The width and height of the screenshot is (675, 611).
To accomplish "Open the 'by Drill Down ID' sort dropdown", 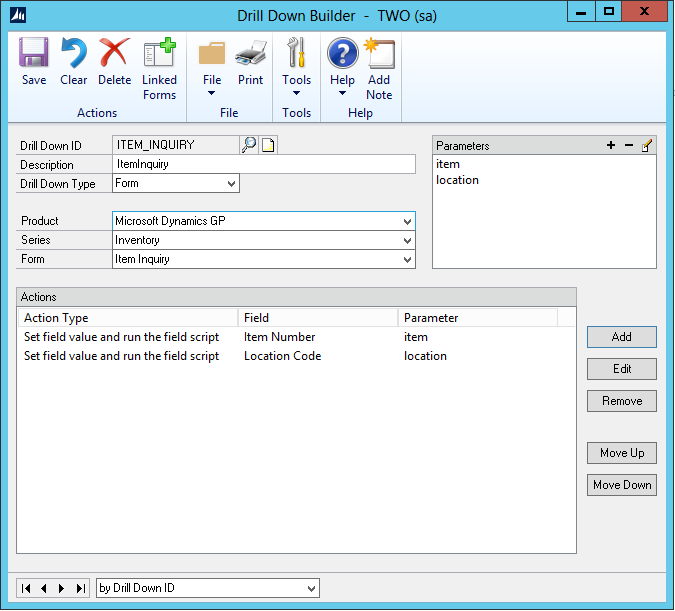I will click(x=311, y=588).
